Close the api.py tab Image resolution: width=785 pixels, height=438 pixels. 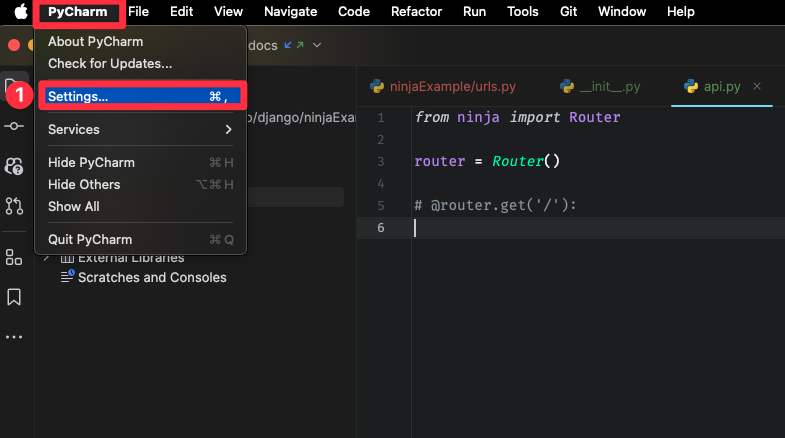[757, 86]
